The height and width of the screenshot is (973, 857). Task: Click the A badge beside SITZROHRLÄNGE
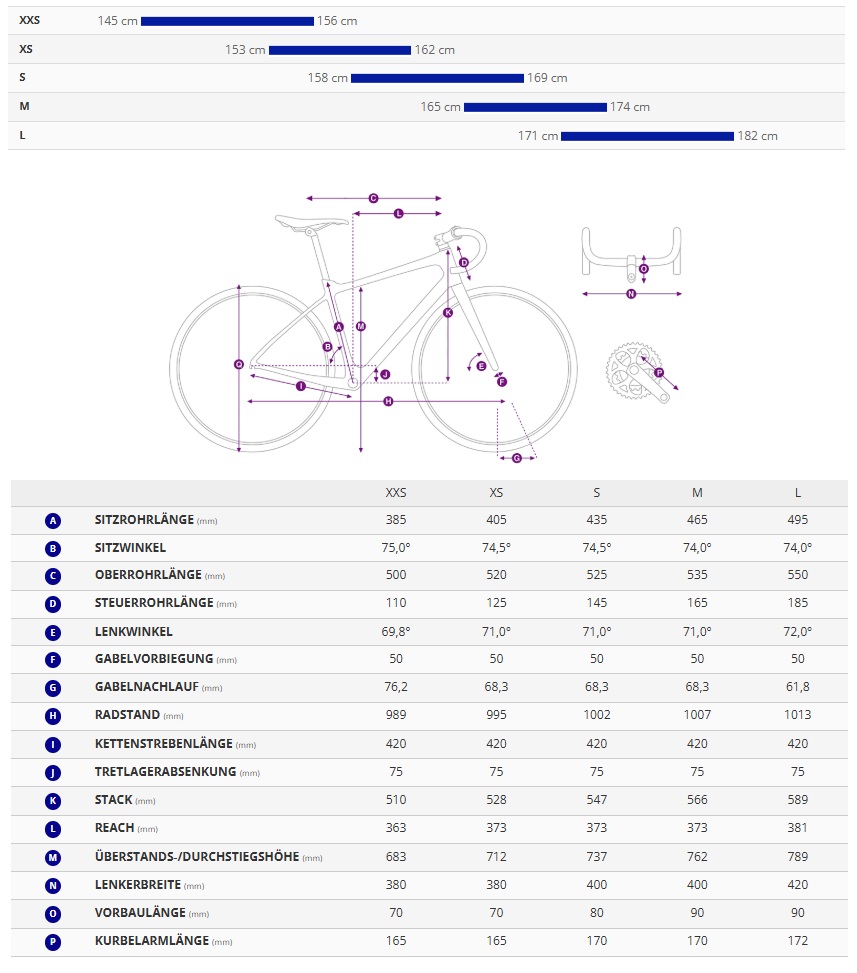coord(53,520)
